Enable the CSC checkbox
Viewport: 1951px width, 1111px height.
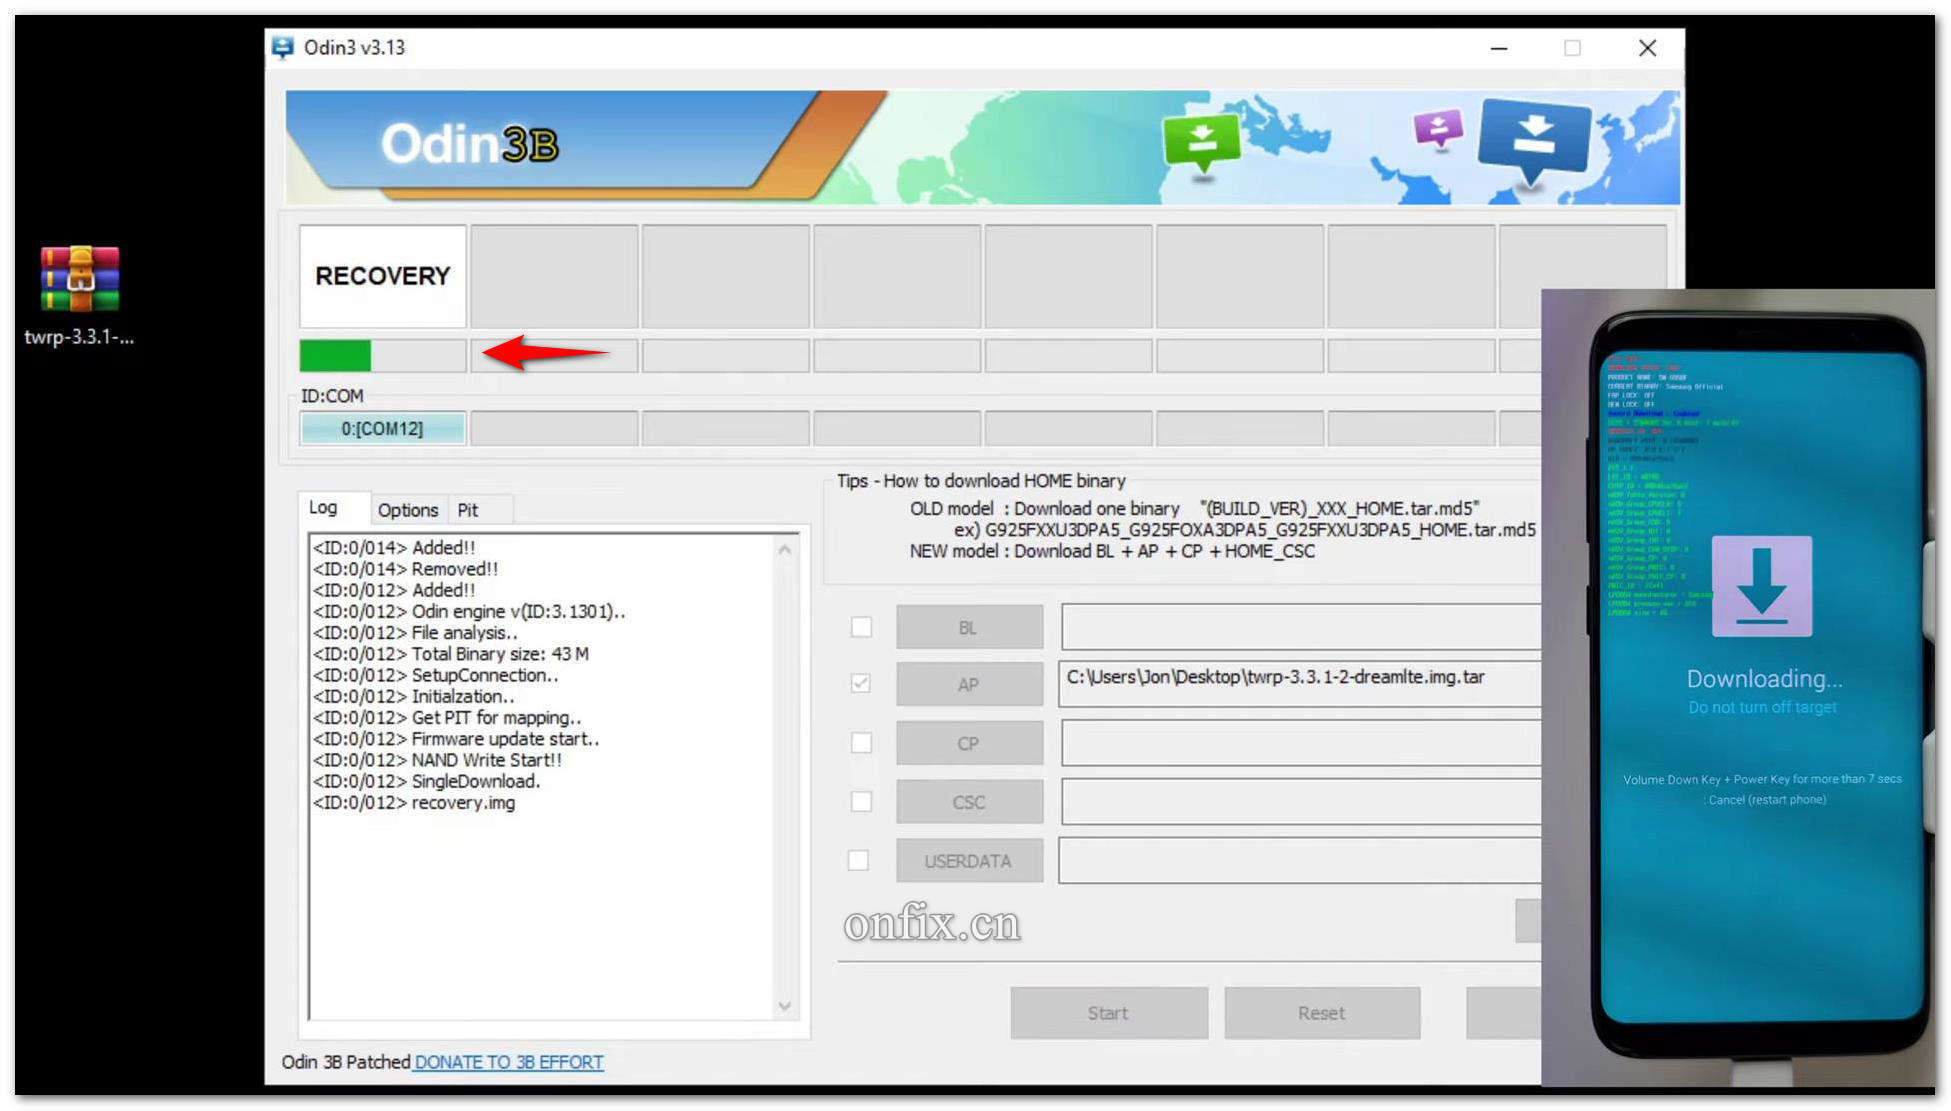click(861, 801)
